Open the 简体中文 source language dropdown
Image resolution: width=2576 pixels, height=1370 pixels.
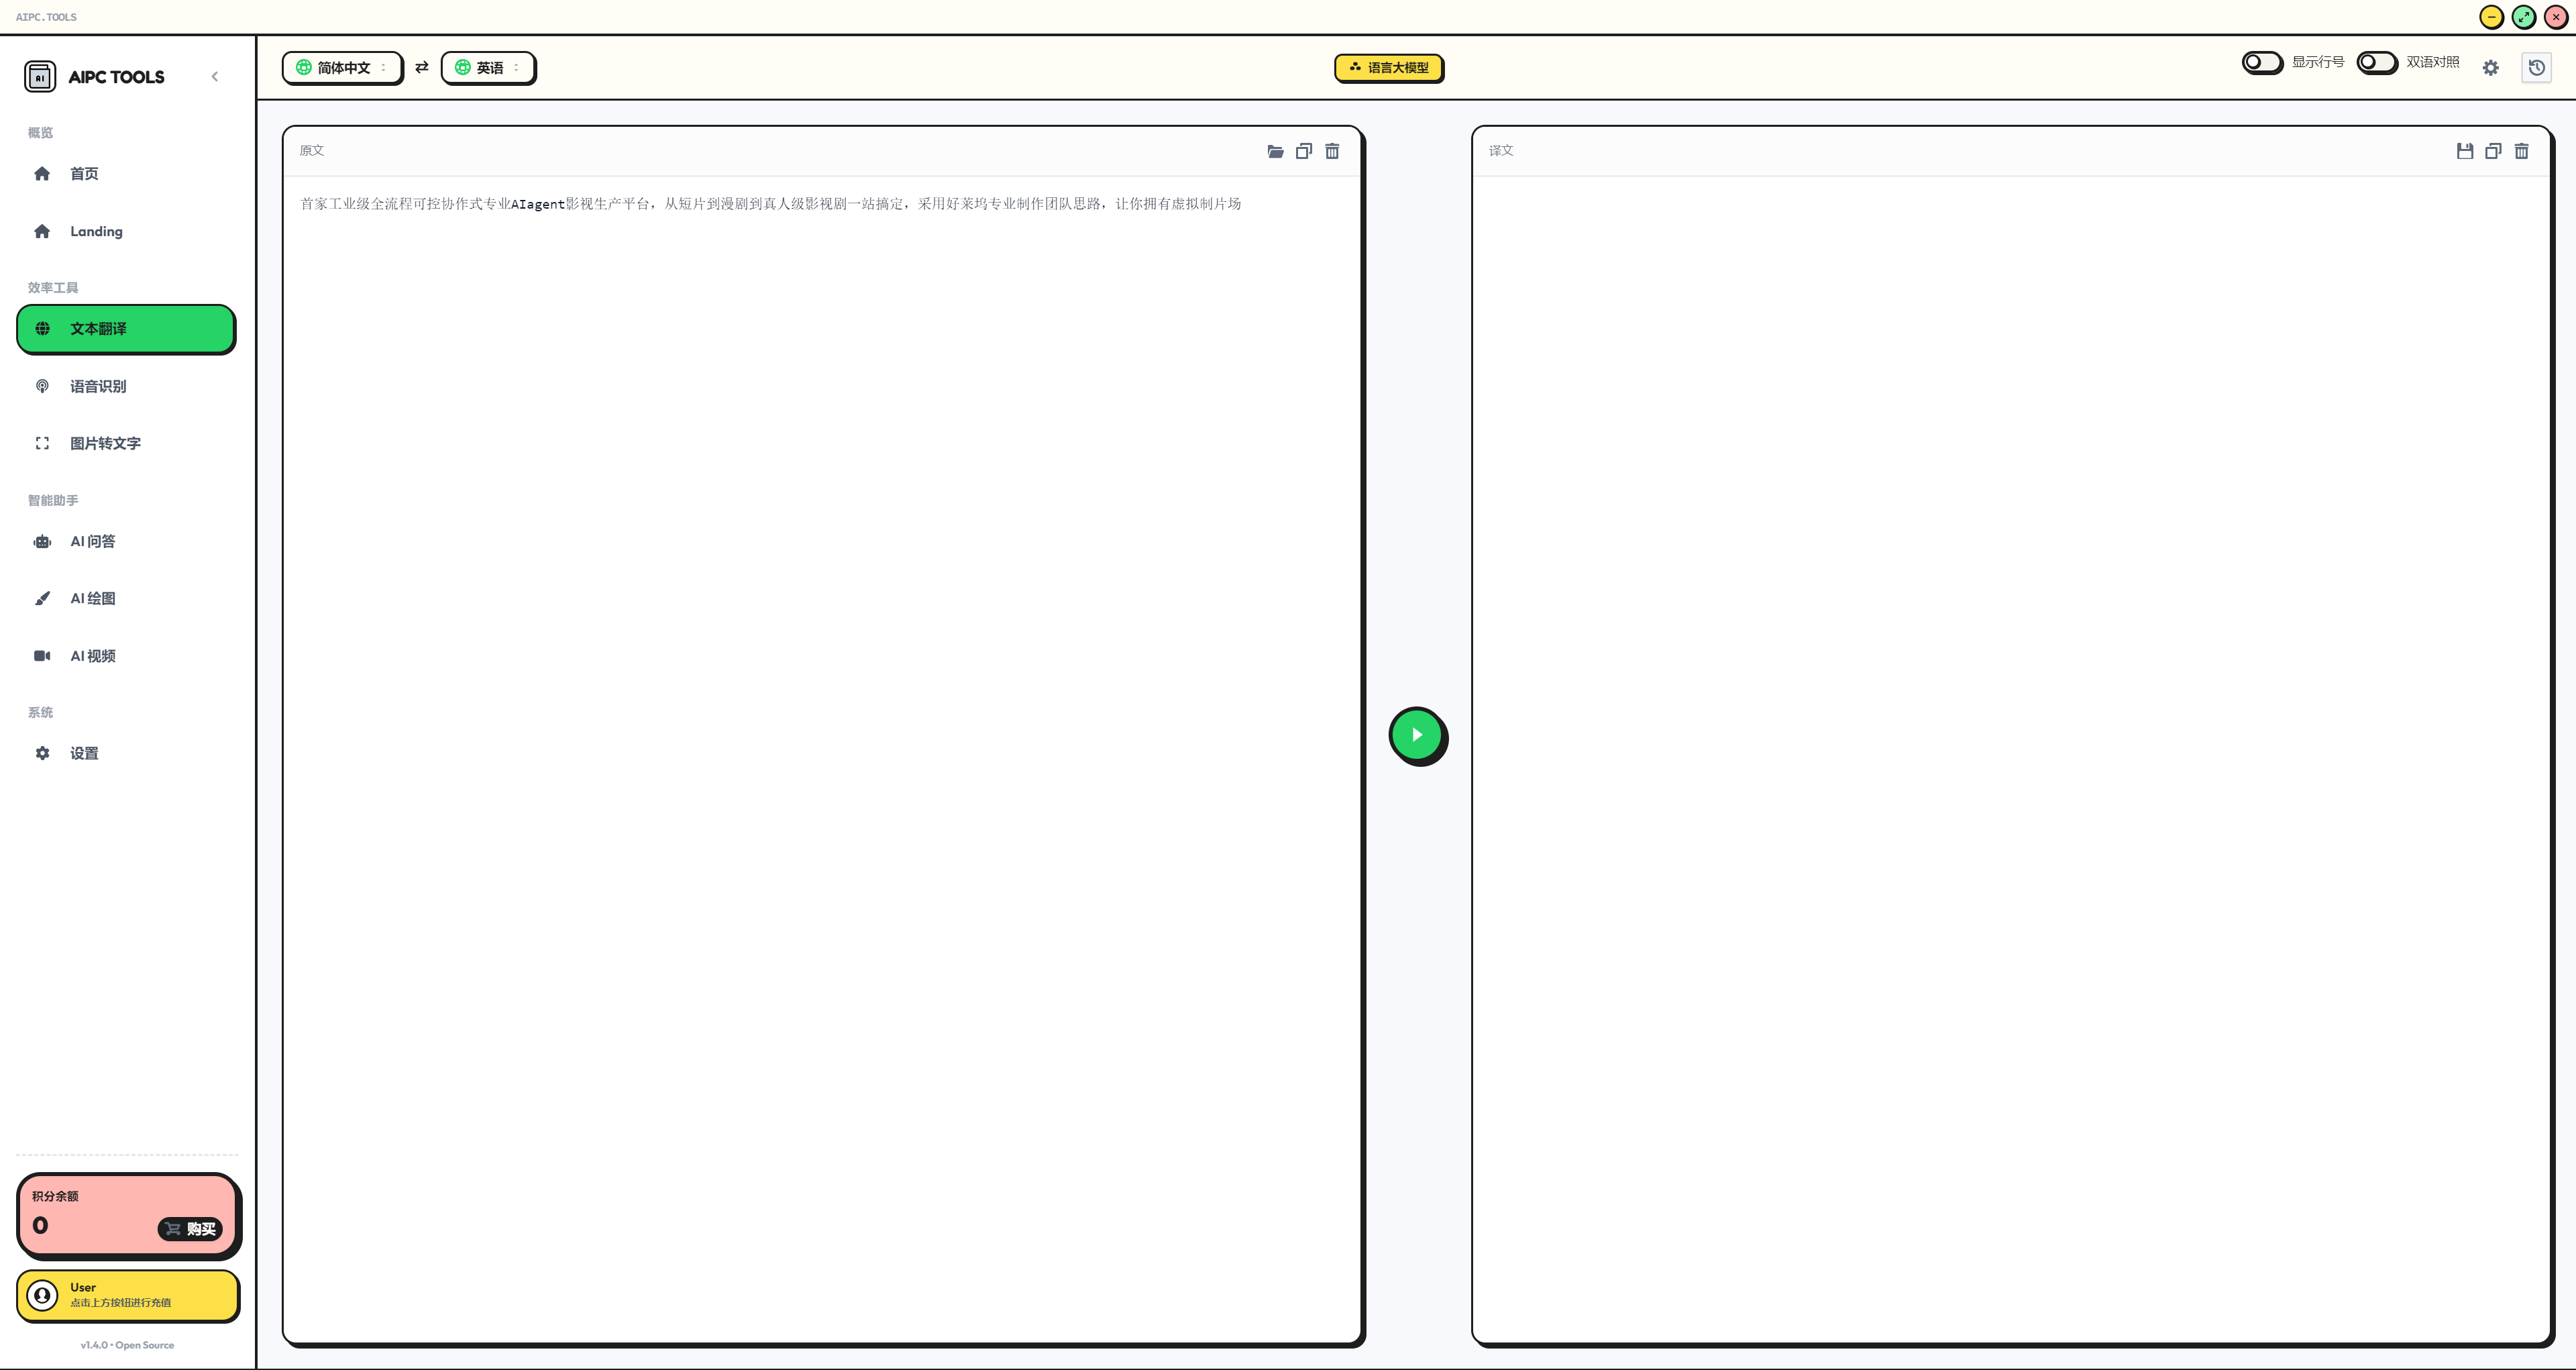pyautogui.click(x=342, y=68)
